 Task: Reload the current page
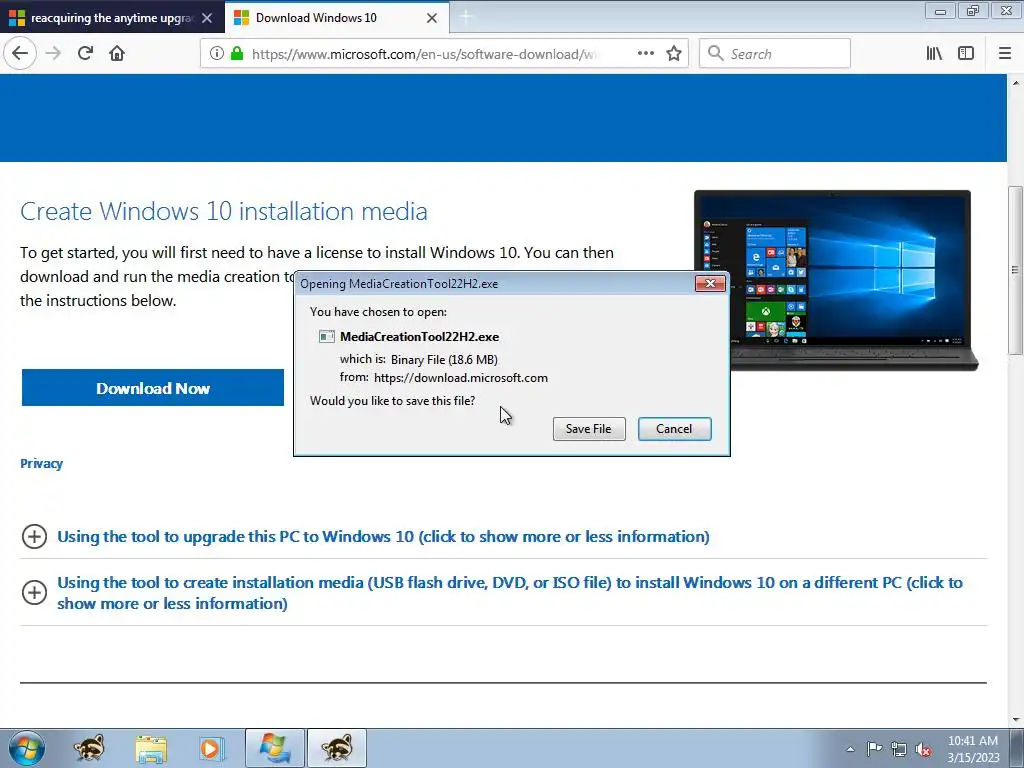(86, 53)
